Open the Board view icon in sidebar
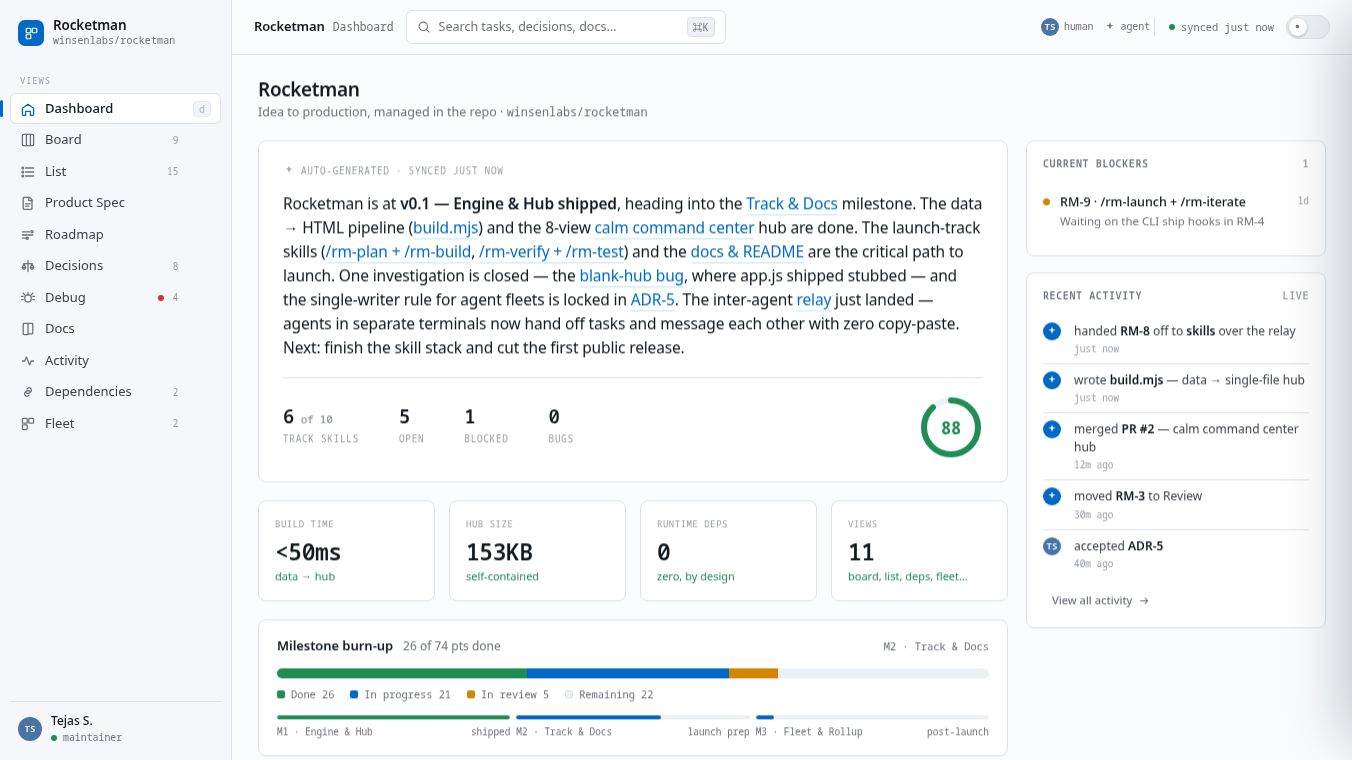 coord(28,140)
